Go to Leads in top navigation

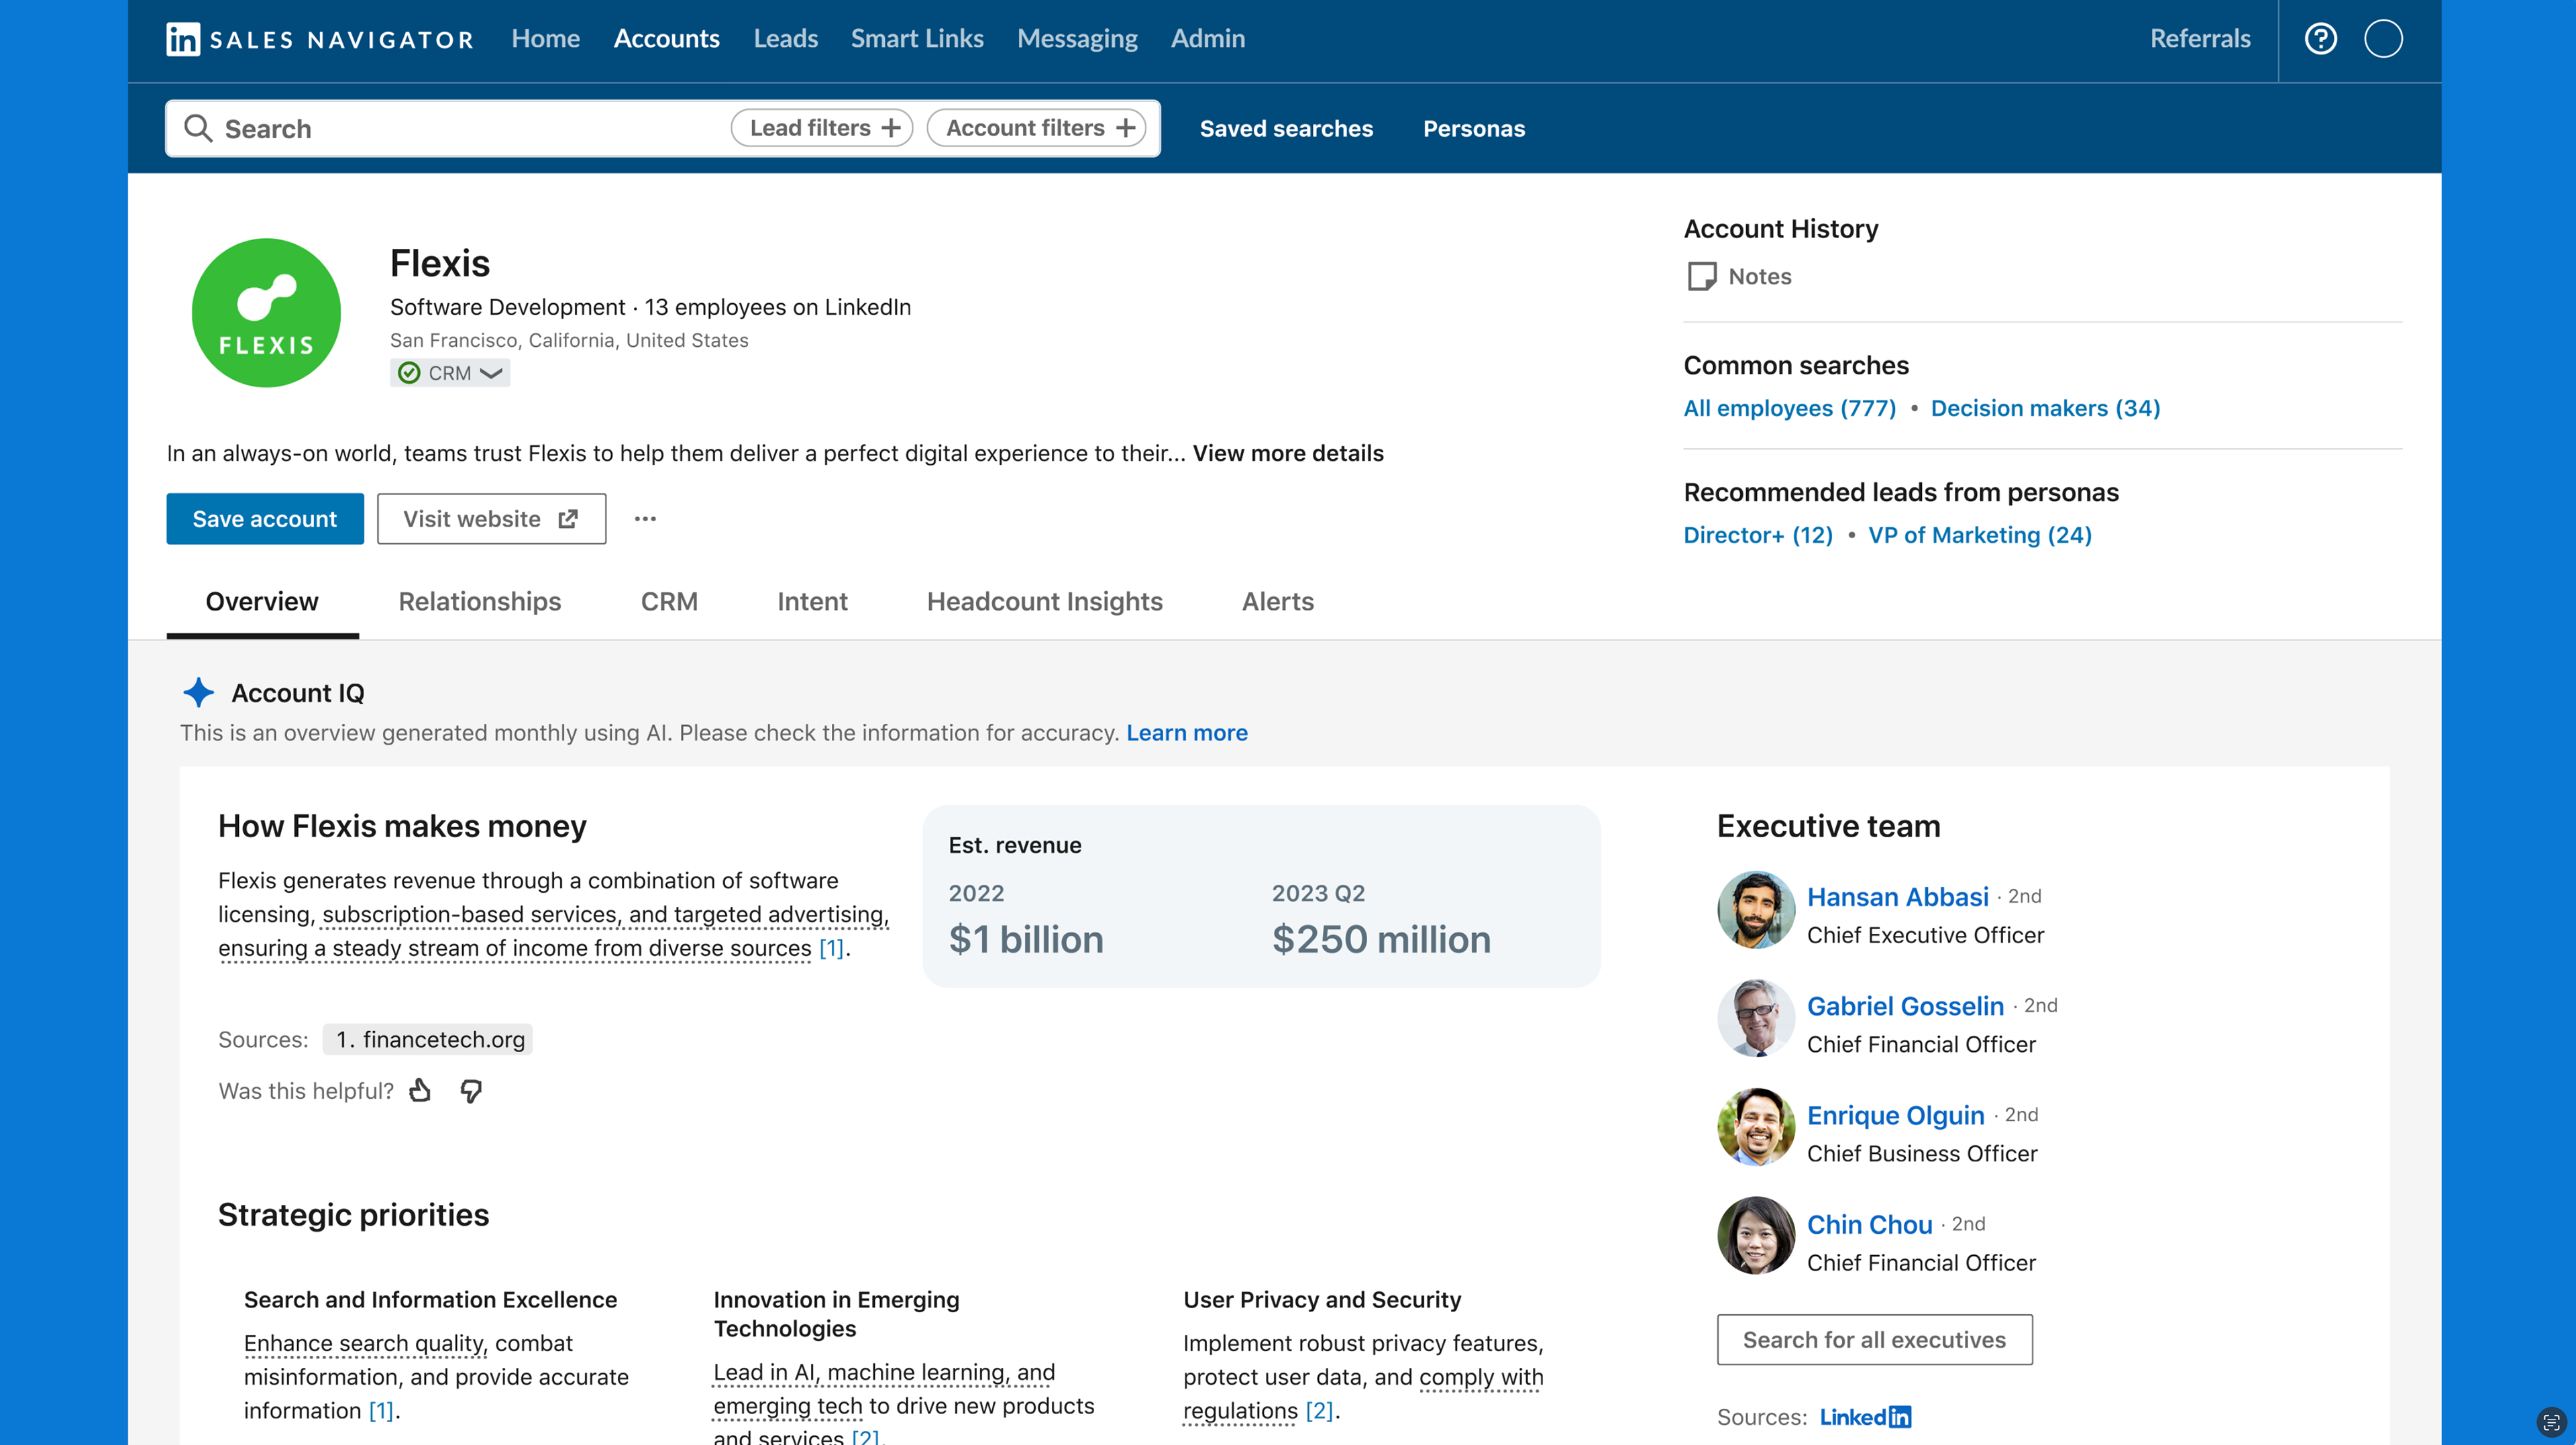(x=785, y=39)
